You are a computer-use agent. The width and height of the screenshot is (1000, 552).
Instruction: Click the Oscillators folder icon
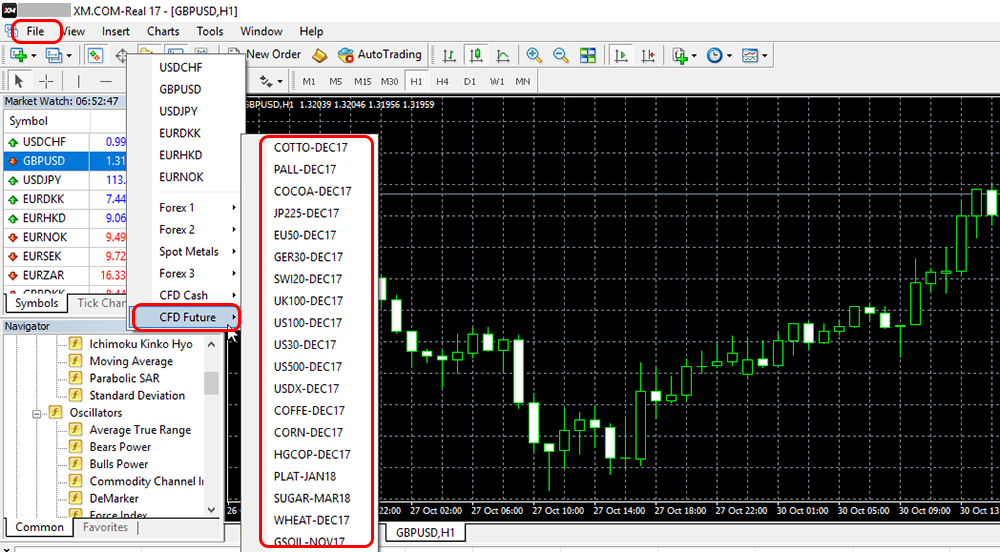[56, 412]
